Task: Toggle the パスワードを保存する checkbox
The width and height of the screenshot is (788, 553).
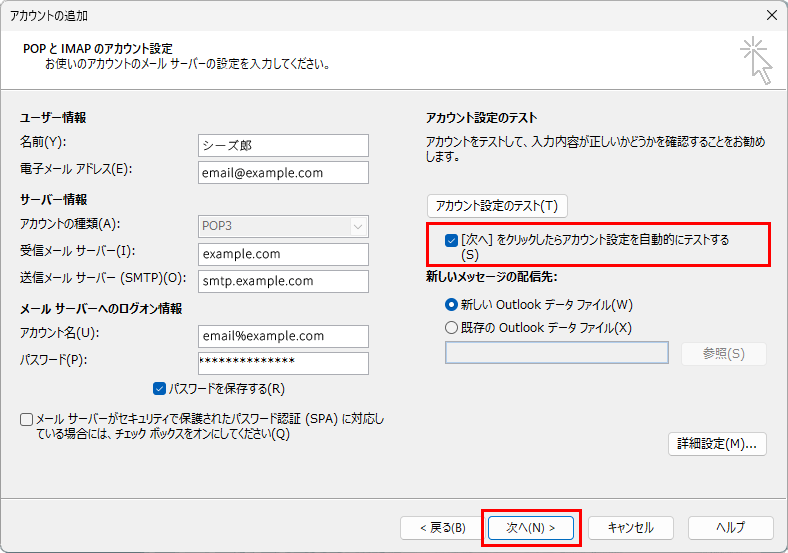Action: click(160, 388)
